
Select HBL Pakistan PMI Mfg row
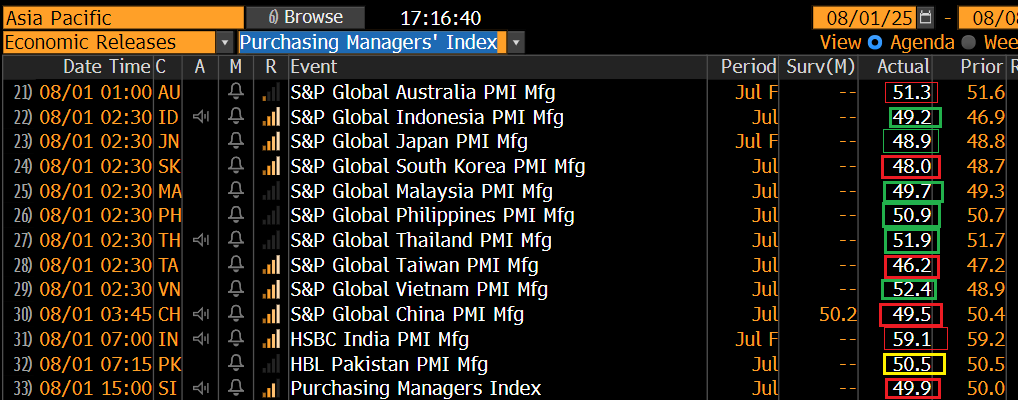pos(509,364)
